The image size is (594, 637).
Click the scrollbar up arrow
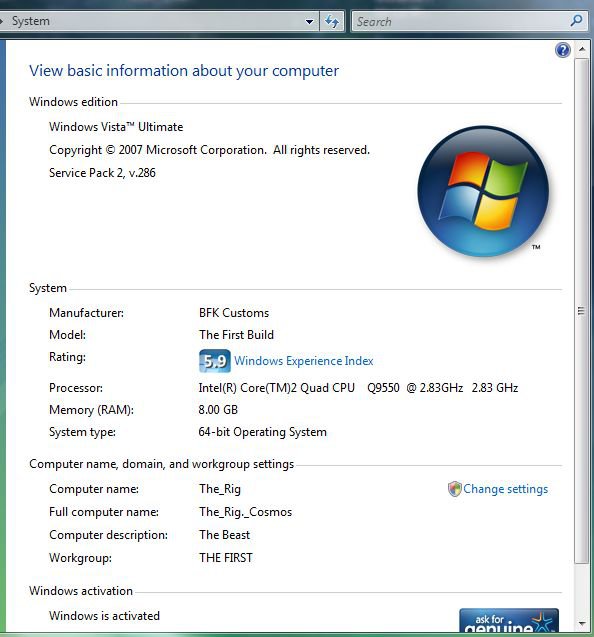pos(582,49)
